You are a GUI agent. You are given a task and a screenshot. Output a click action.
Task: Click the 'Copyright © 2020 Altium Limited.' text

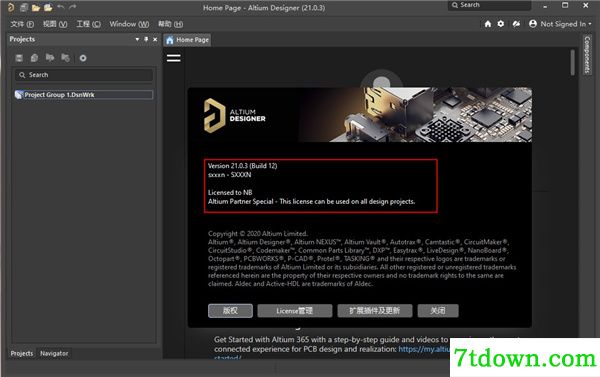coord(258,233)
